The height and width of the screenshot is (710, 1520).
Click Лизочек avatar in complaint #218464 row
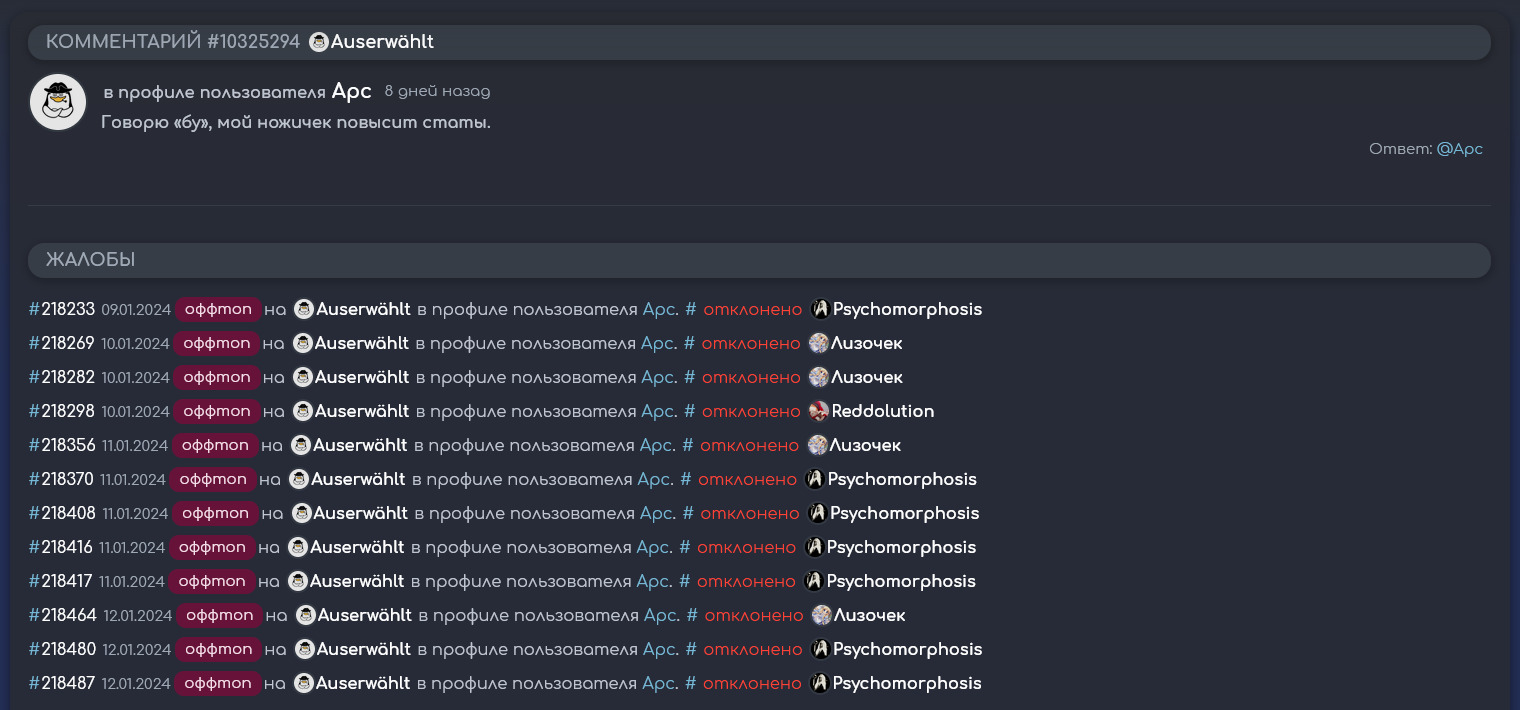821,616
